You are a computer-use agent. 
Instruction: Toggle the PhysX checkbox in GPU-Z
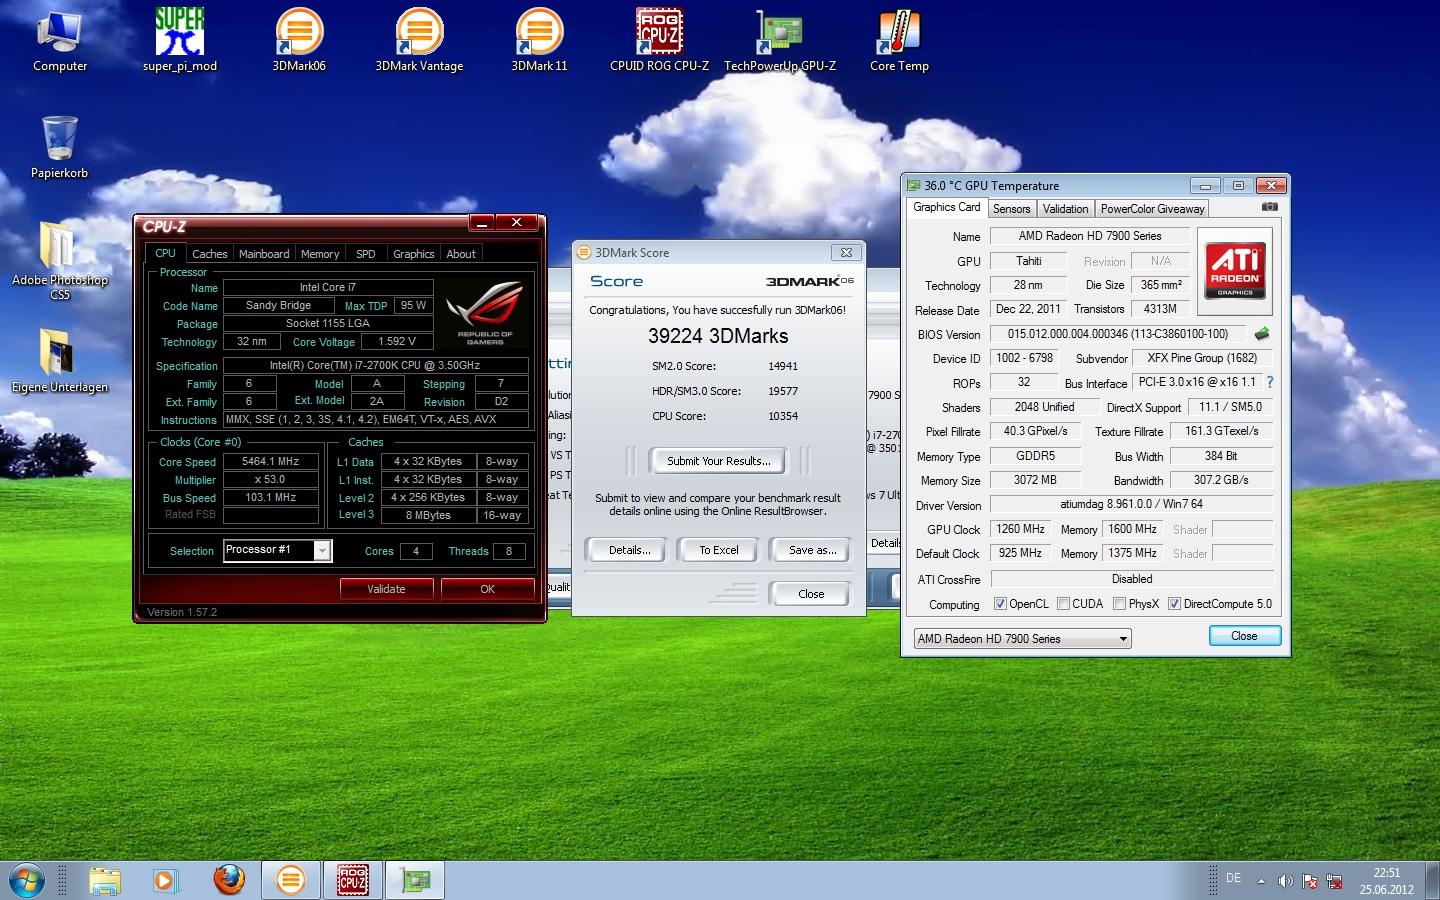[x=1120, y=604]
